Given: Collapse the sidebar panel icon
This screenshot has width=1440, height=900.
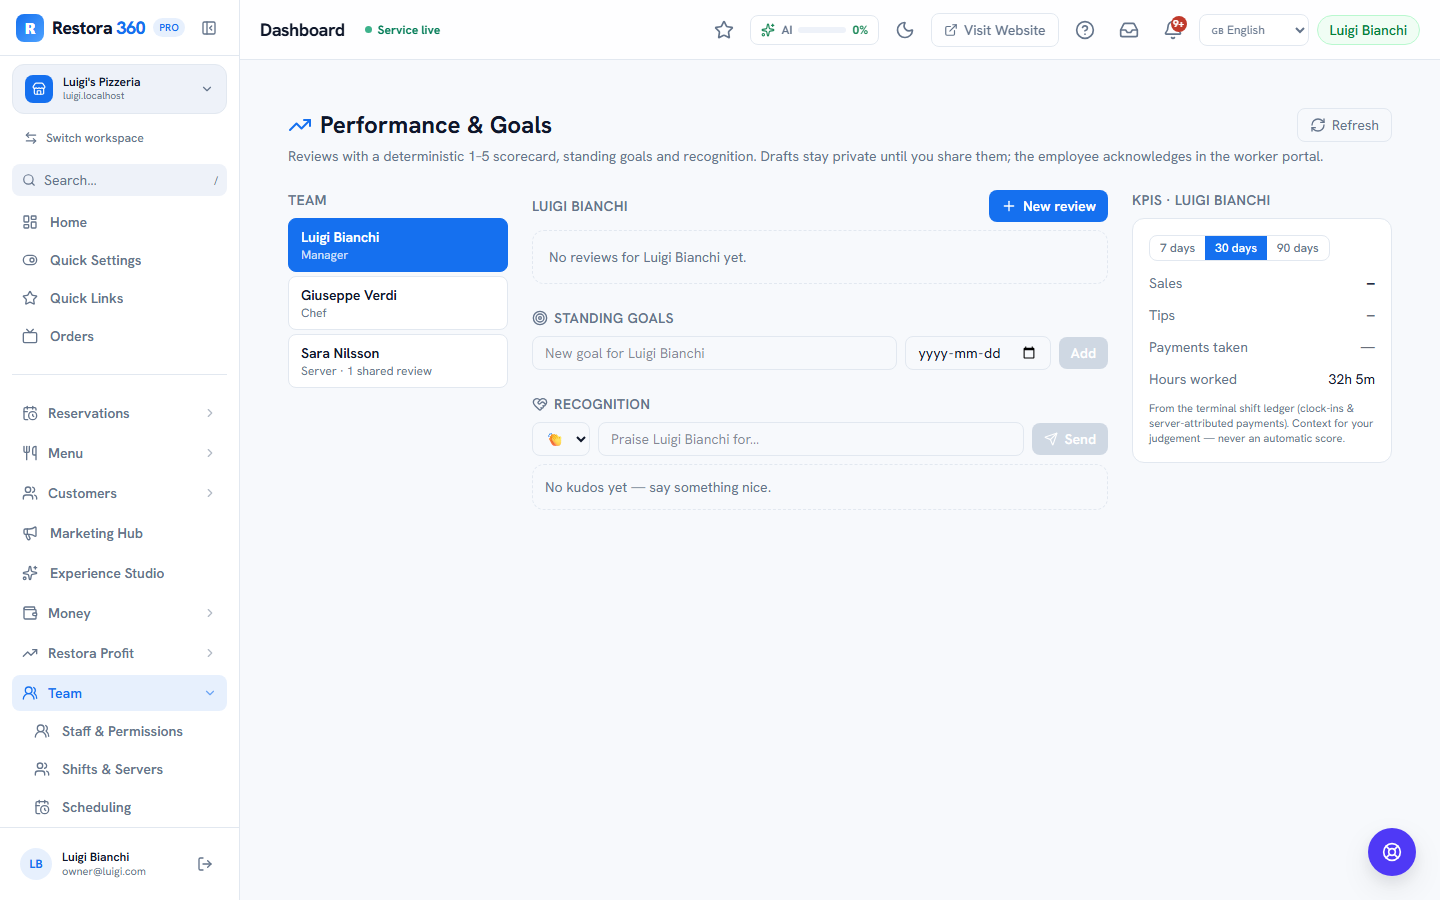Looking at the screenshot, I should click(209, 28).
